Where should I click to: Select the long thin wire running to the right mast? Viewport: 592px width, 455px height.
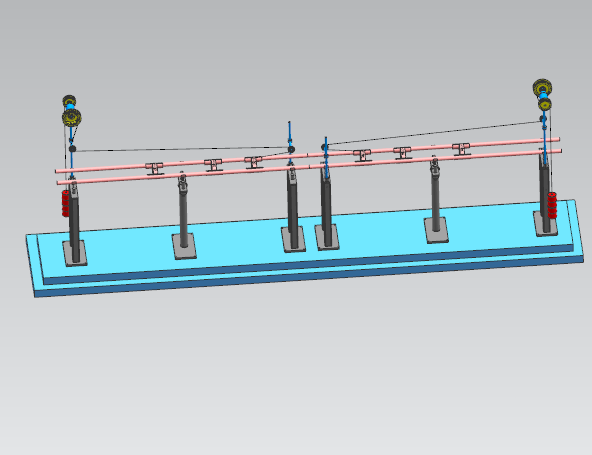[x=433, y=132]
